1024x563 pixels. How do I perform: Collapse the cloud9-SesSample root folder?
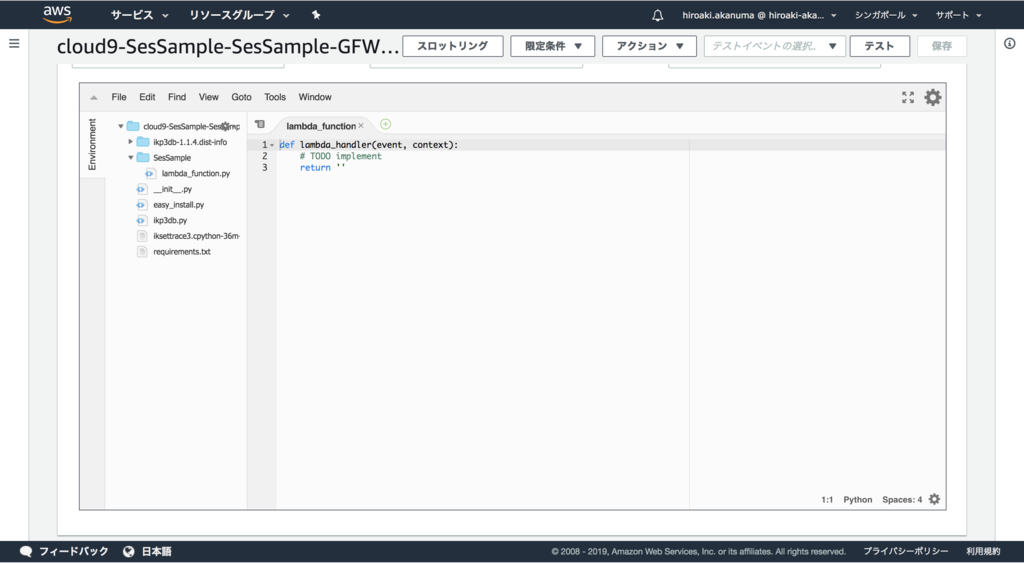(121, 126)
